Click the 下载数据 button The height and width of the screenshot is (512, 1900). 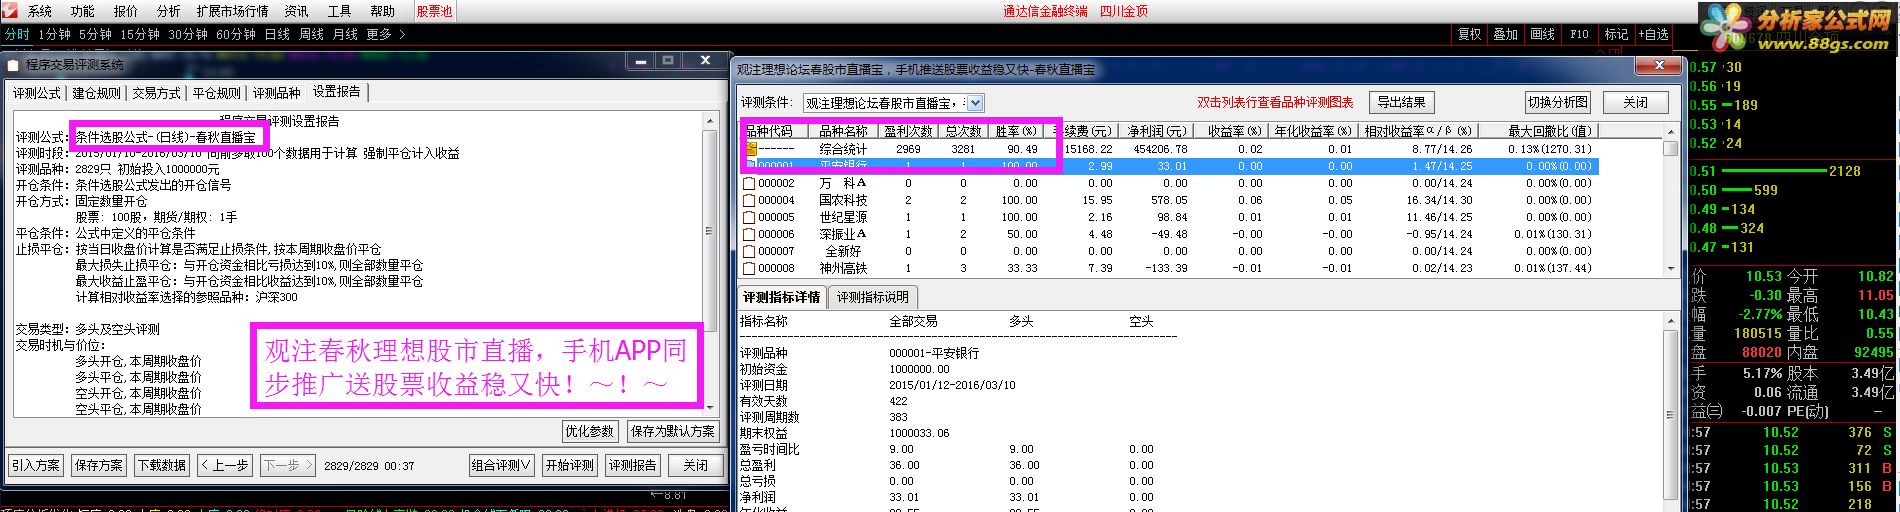pyautogui.click(x=161, y=465)
